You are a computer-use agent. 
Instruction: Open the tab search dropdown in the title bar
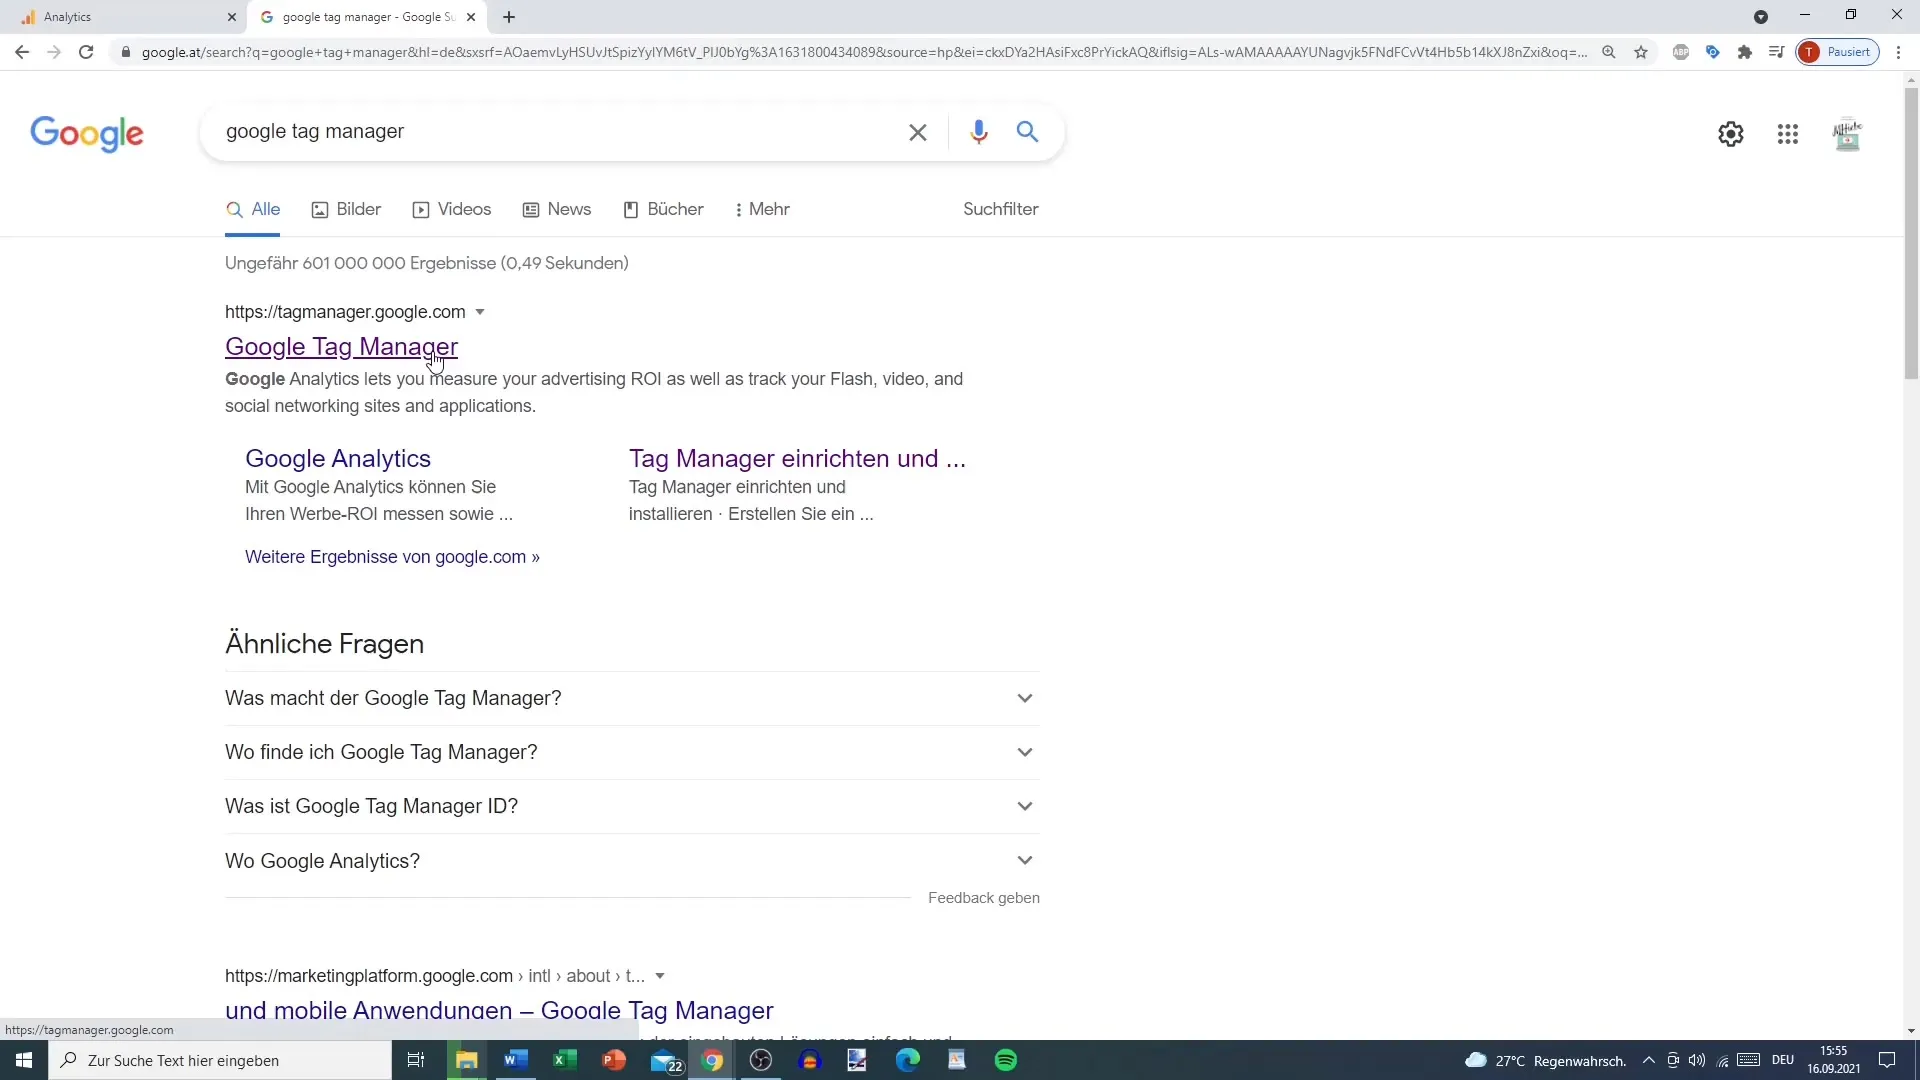(x=1761, y=17)
